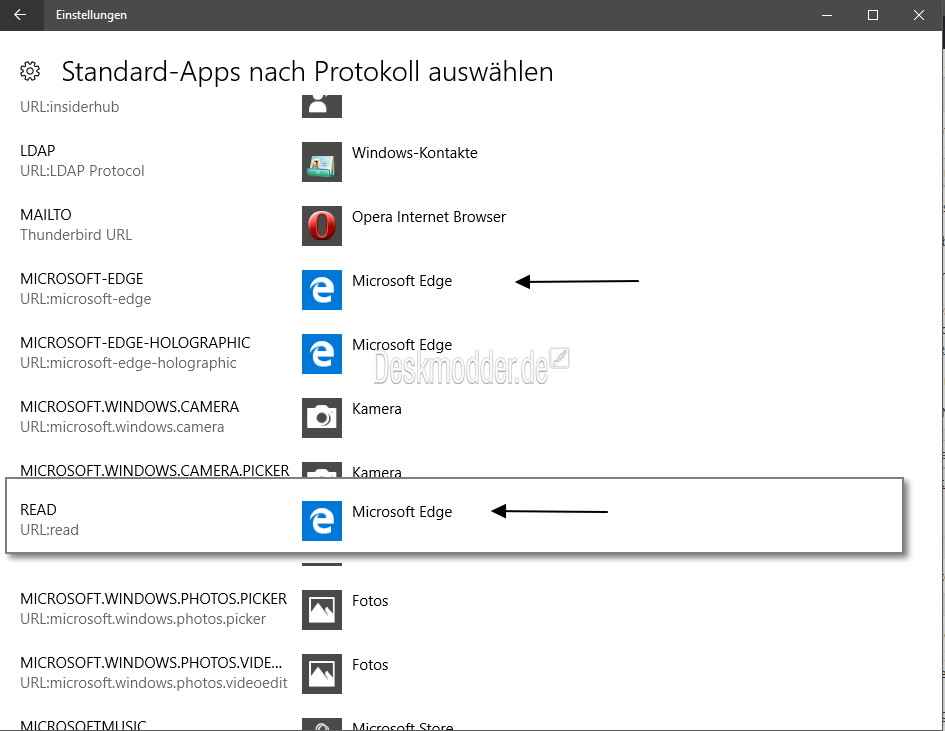The height and width of the screenshot is (731, 945).
Task: Click the "MICROSOFT-EDGE-HOLOGRAPHIC" protocol name
Action: [135, 343]
